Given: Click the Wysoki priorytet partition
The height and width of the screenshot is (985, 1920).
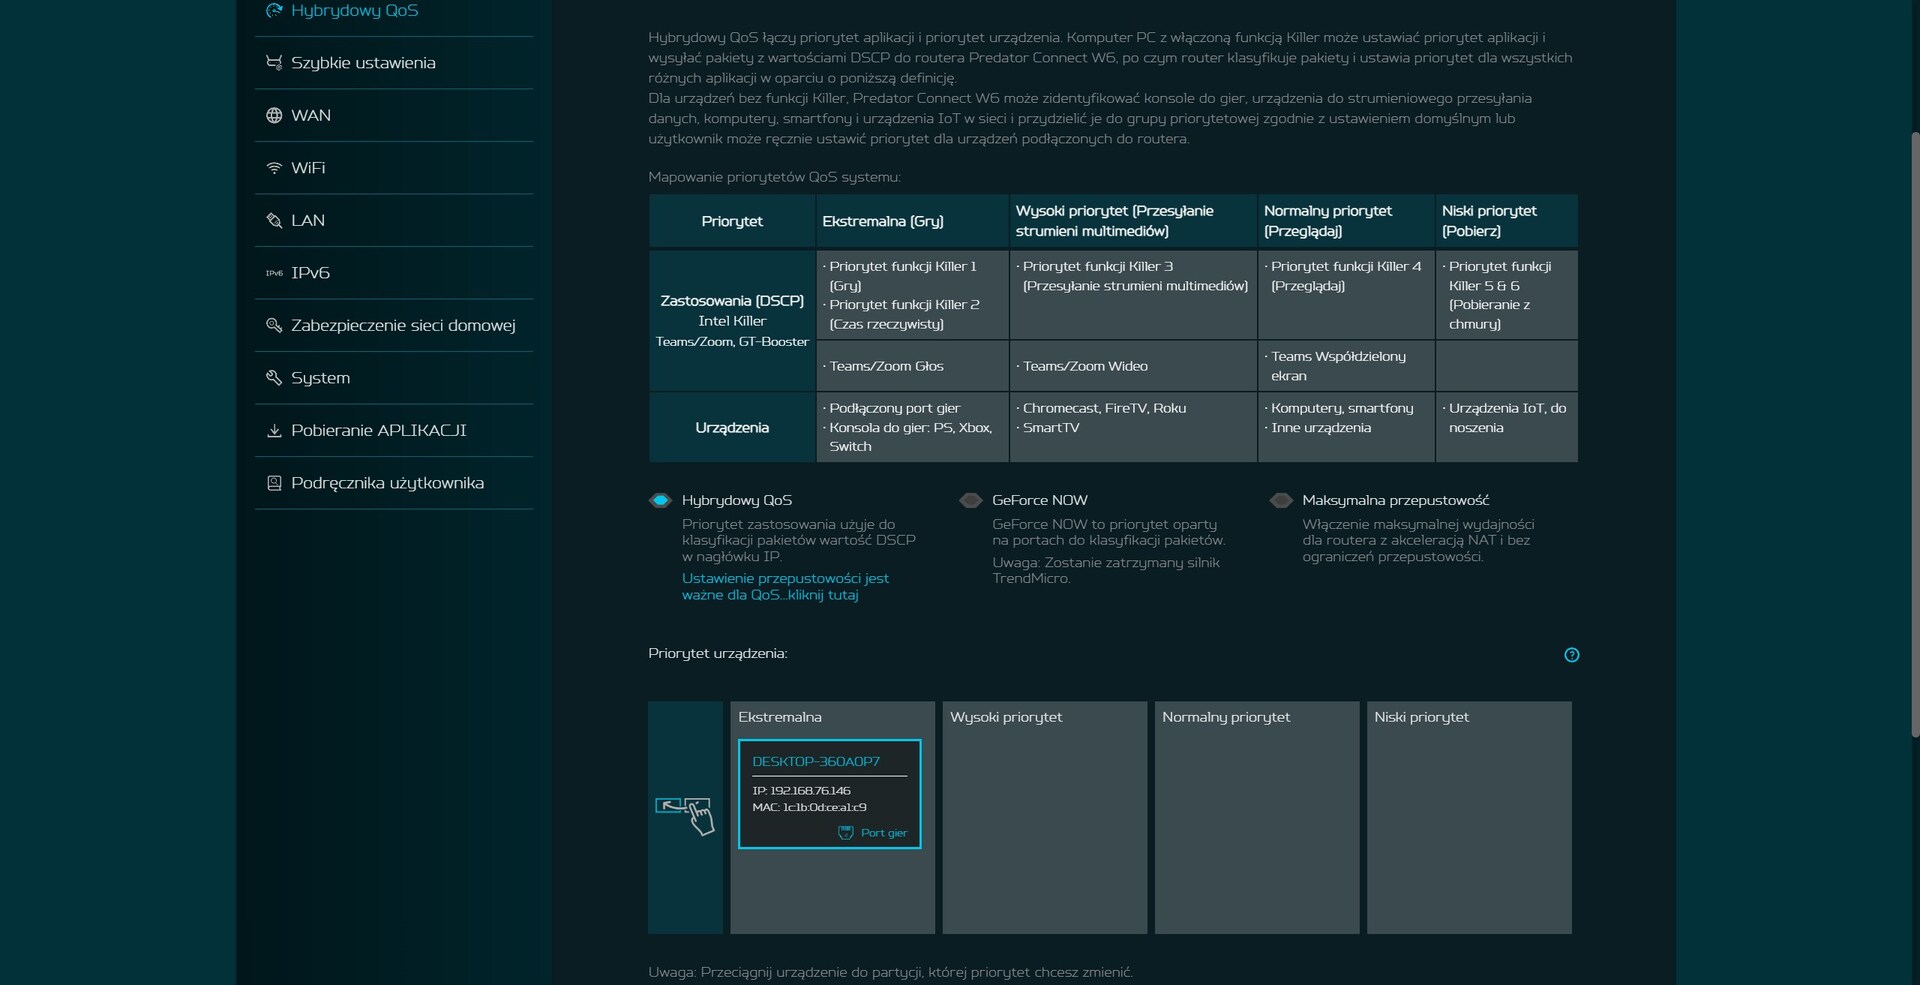Looking at the screenshot, I should (x=1044, y=818).
